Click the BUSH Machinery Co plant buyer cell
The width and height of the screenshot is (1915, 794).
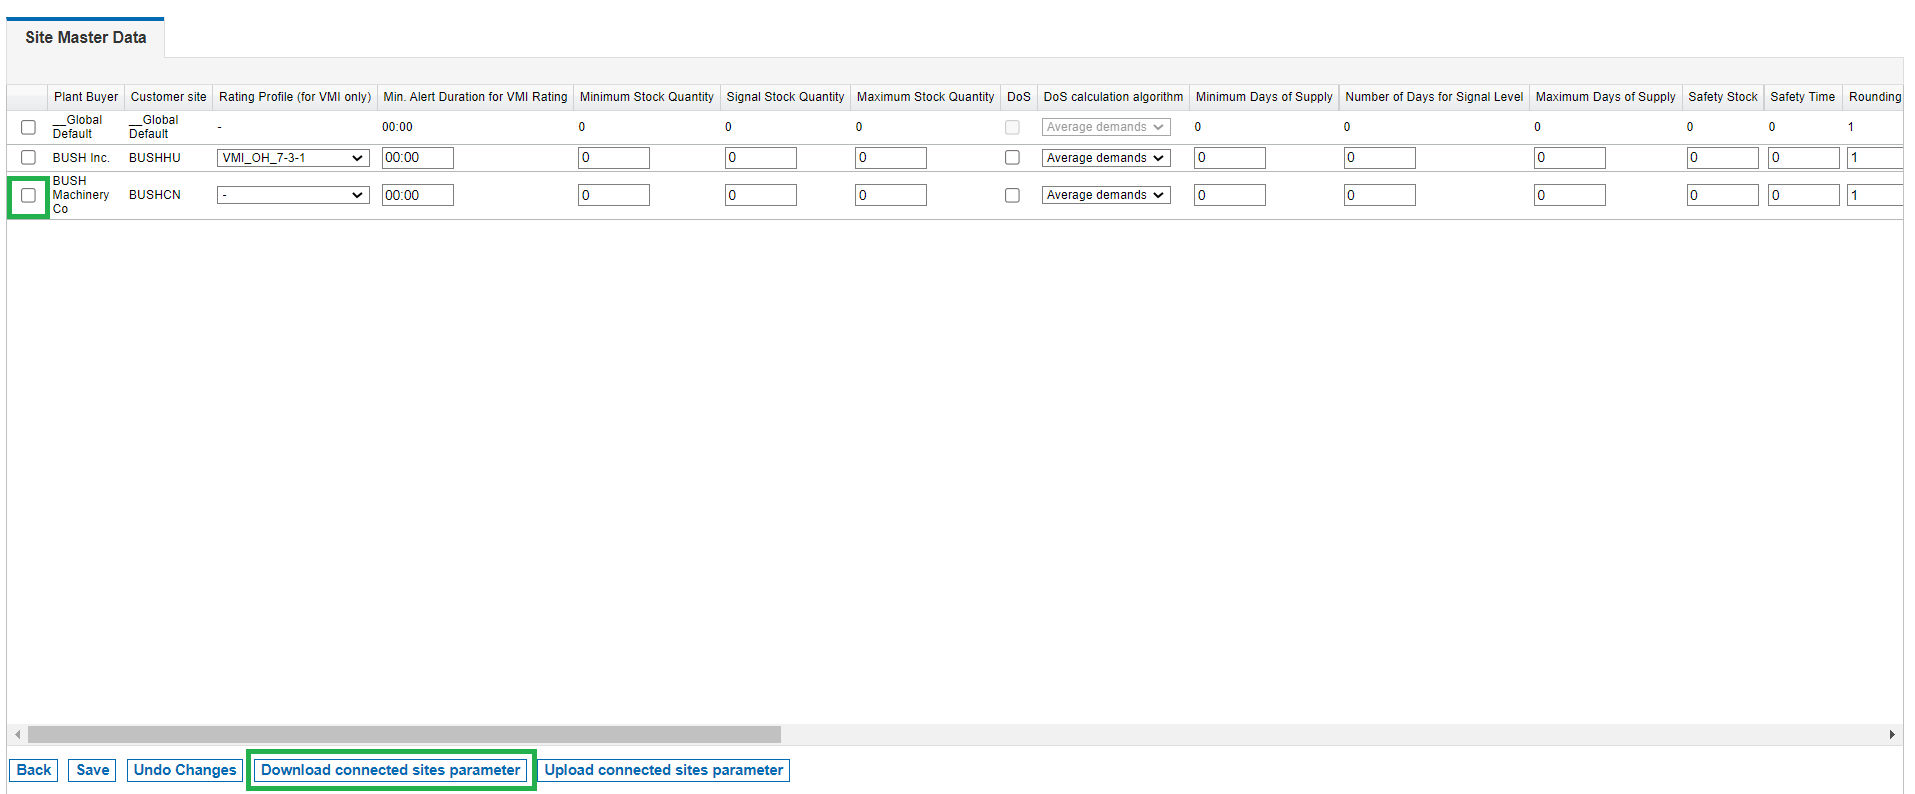click(x=81, y=195)
